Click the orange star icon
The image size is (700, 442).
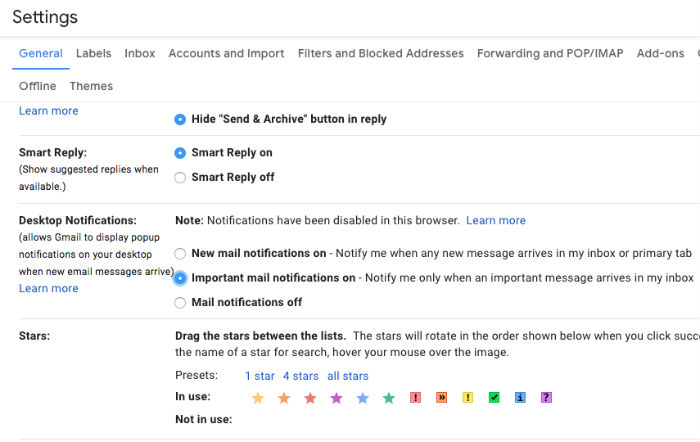coord(284,398)
